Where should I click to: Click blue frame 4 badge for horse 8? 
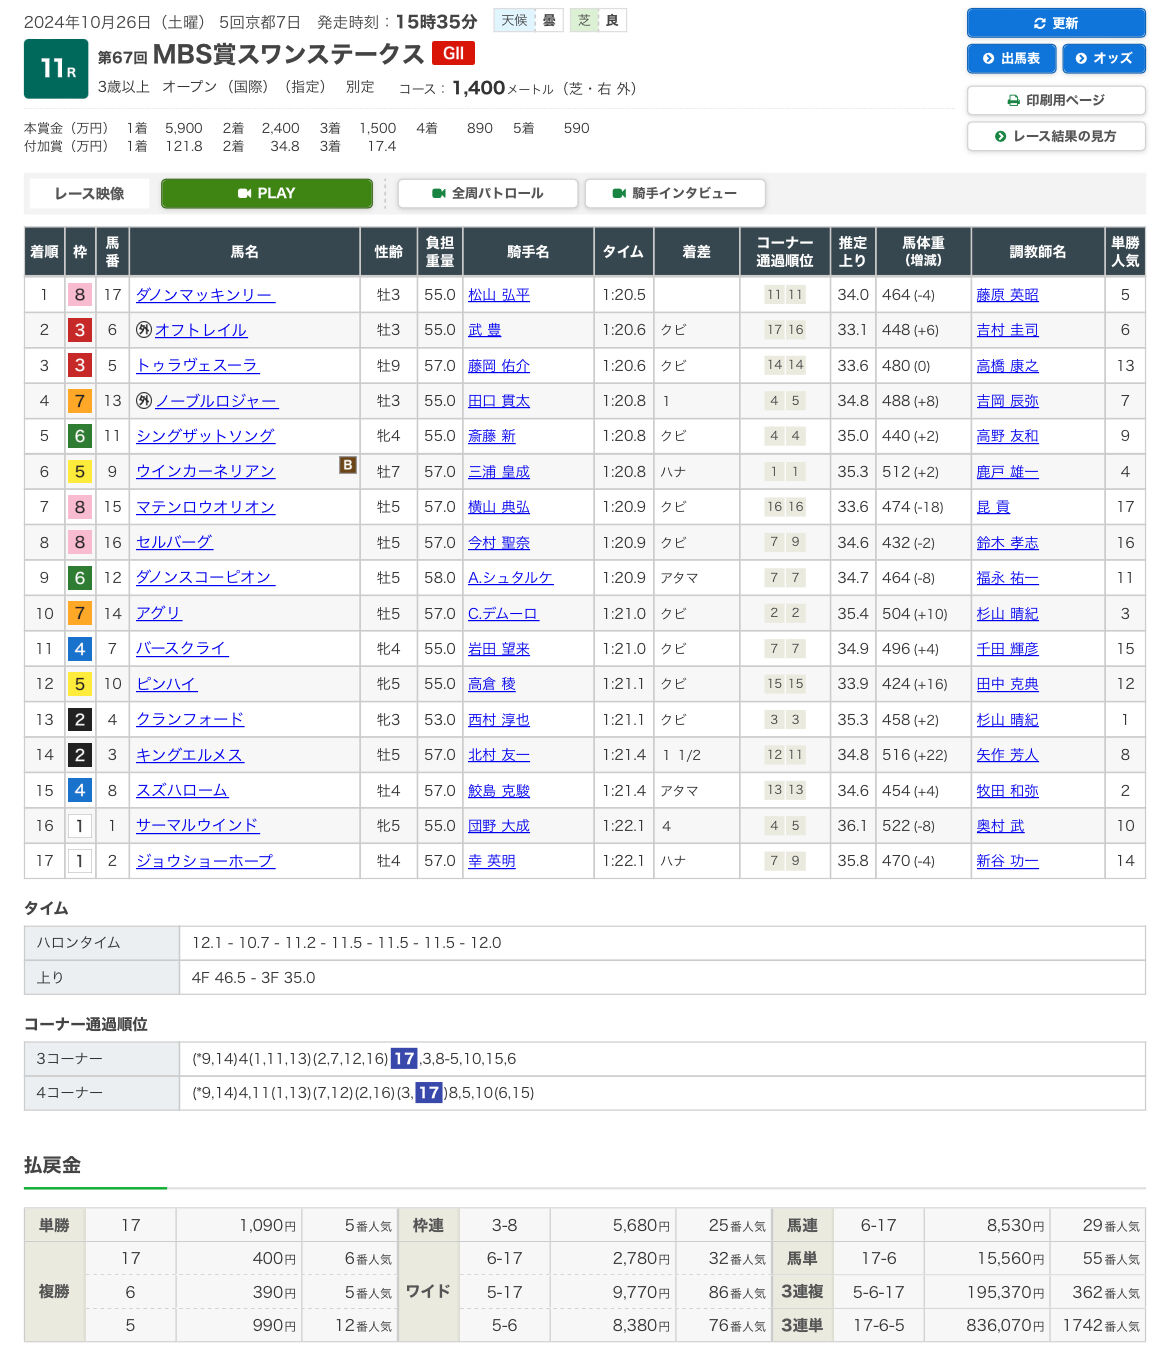[80, 791]
